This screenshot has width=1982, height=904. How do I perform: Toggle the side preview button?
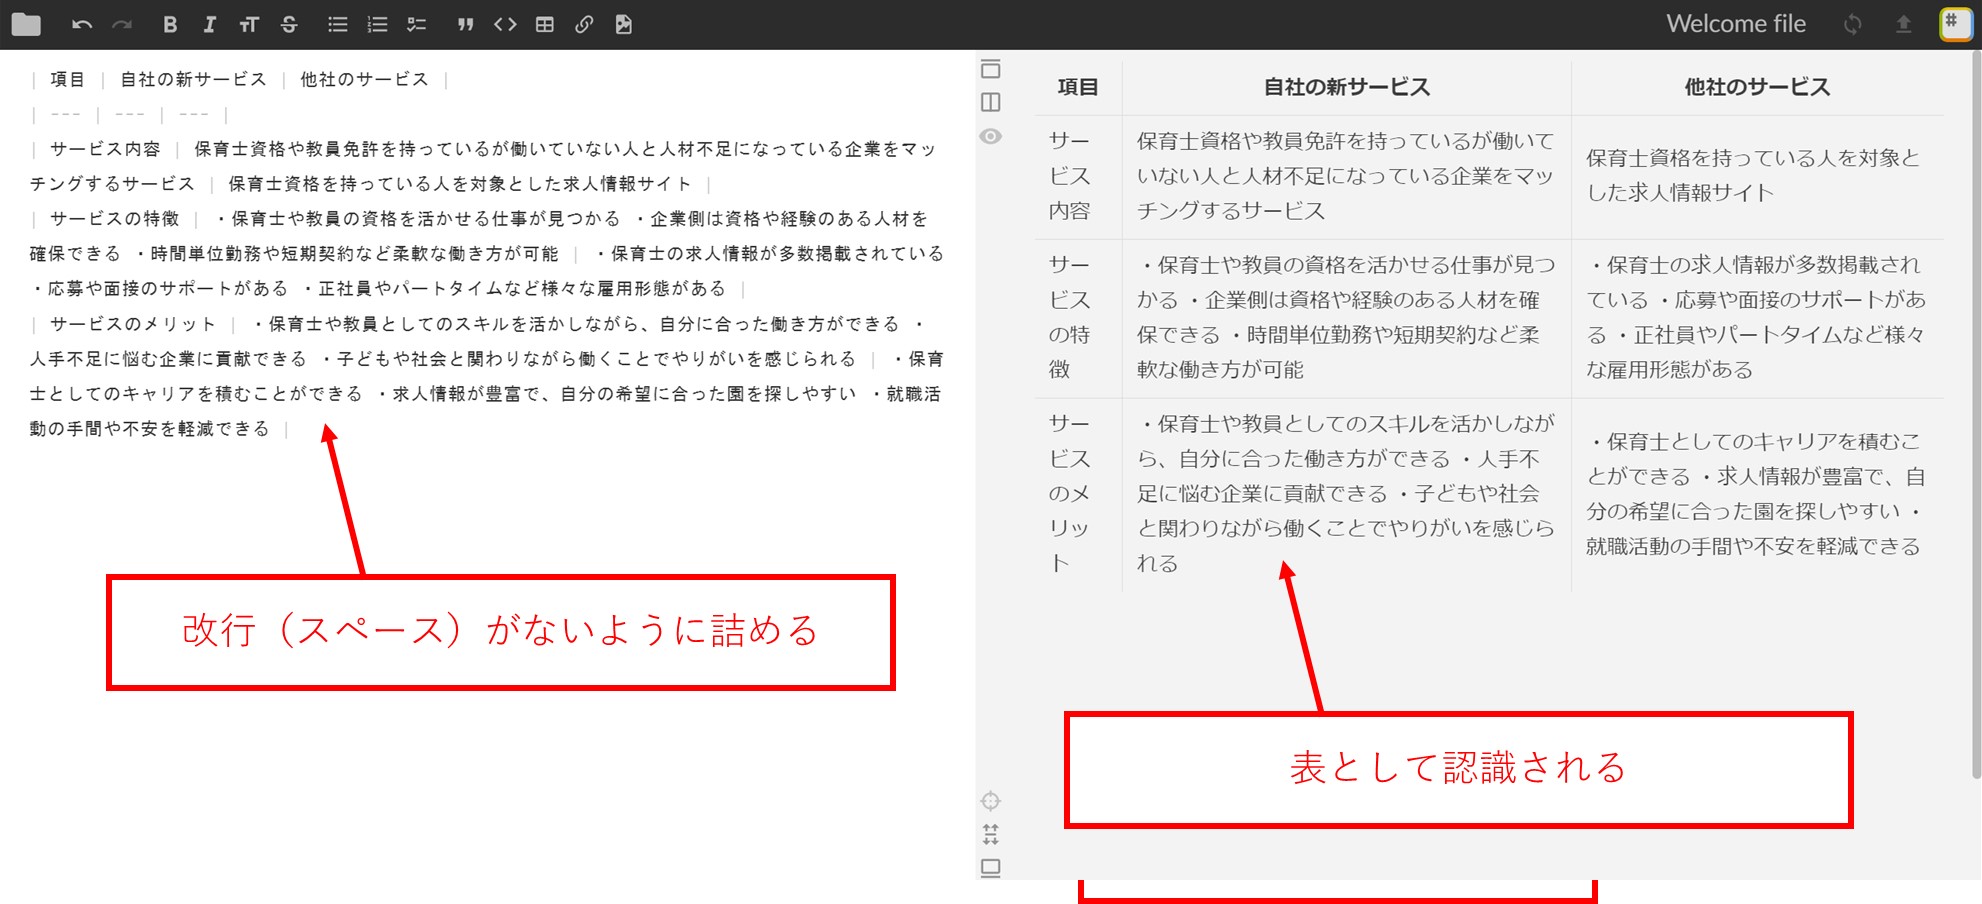(991, 102)
